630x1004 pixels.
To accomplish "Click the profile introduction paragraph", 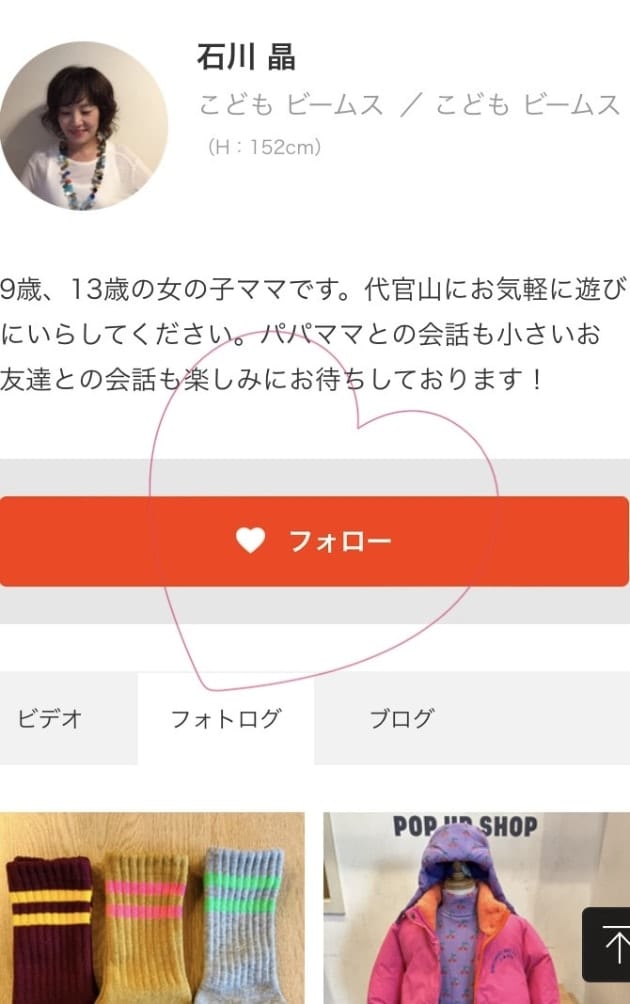I will [x=312, y=334].
